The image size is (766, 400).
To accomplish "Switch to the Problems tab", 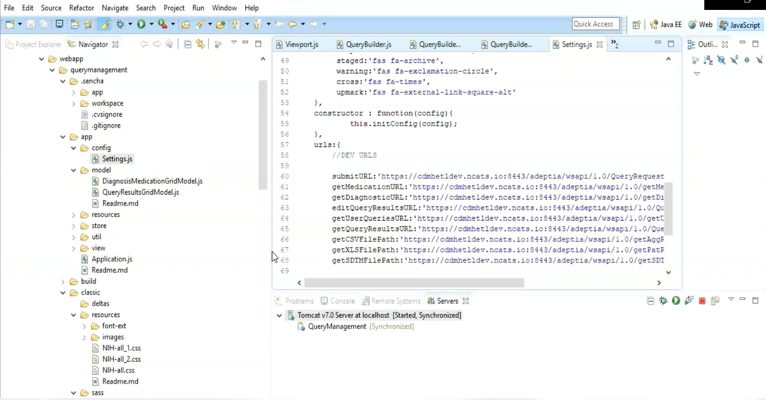I will point(294,301).
